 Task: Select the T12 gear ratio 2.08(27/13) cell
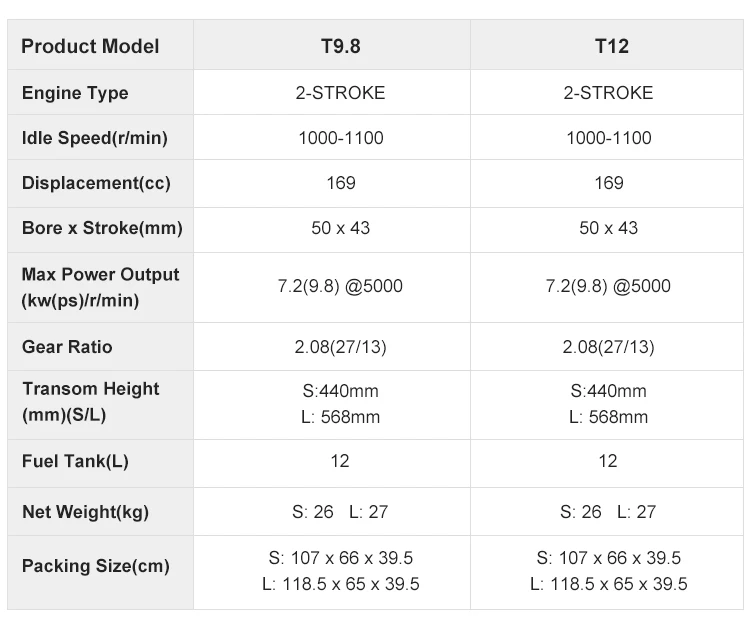pyautogui.click(x=608, y=347)
